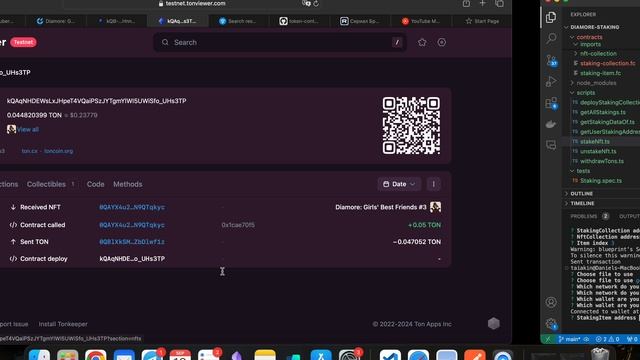Switch to the Code tab
This screenshot has height=360, width=640.
click(x=96, y=184)
